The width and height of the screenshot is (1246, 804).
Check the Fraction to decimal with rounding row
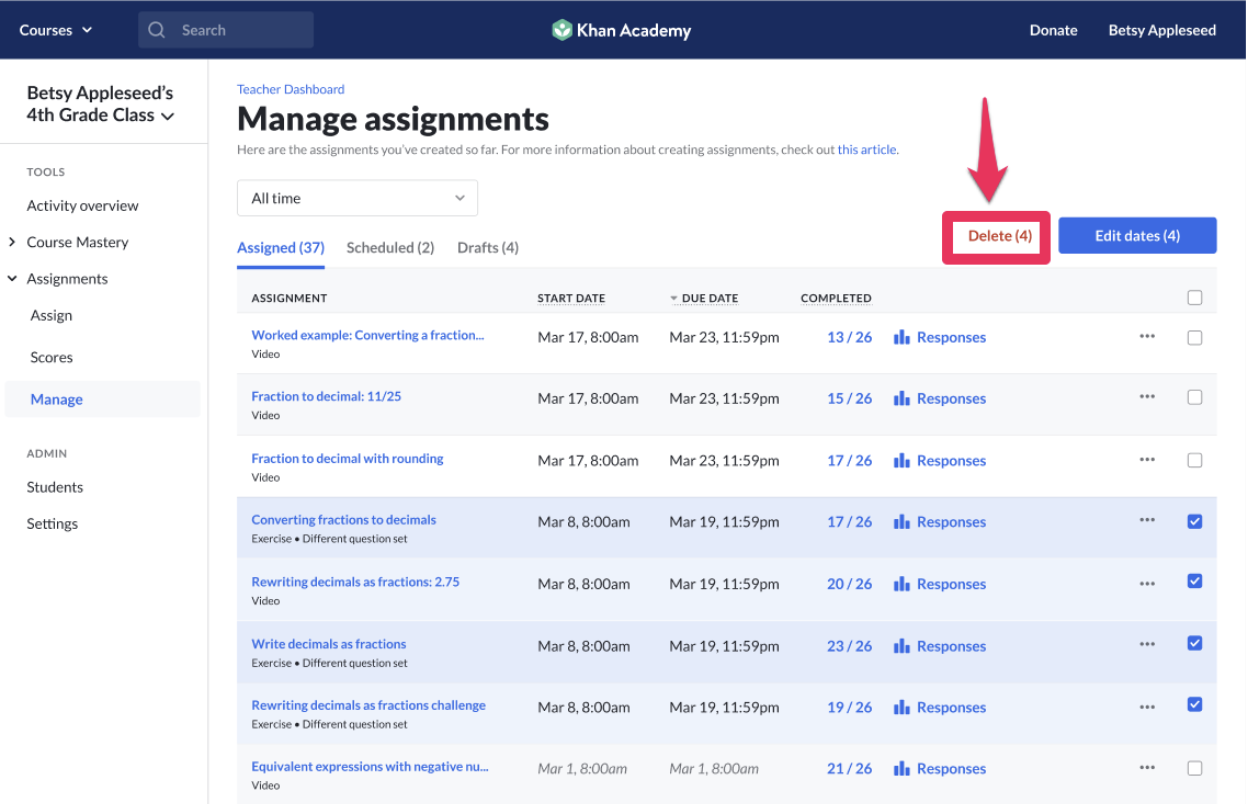(x=1194, y=461)
